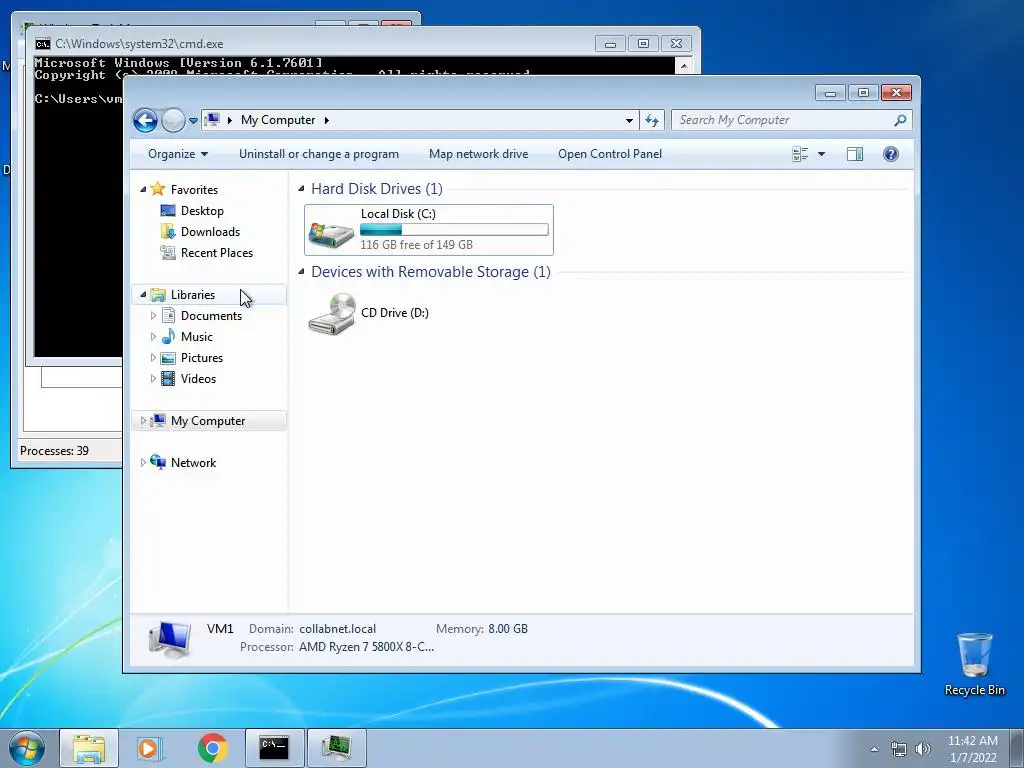Expand the Pictures library node
The width and height of the screenshot is (1024, 768).
[153, 358]
